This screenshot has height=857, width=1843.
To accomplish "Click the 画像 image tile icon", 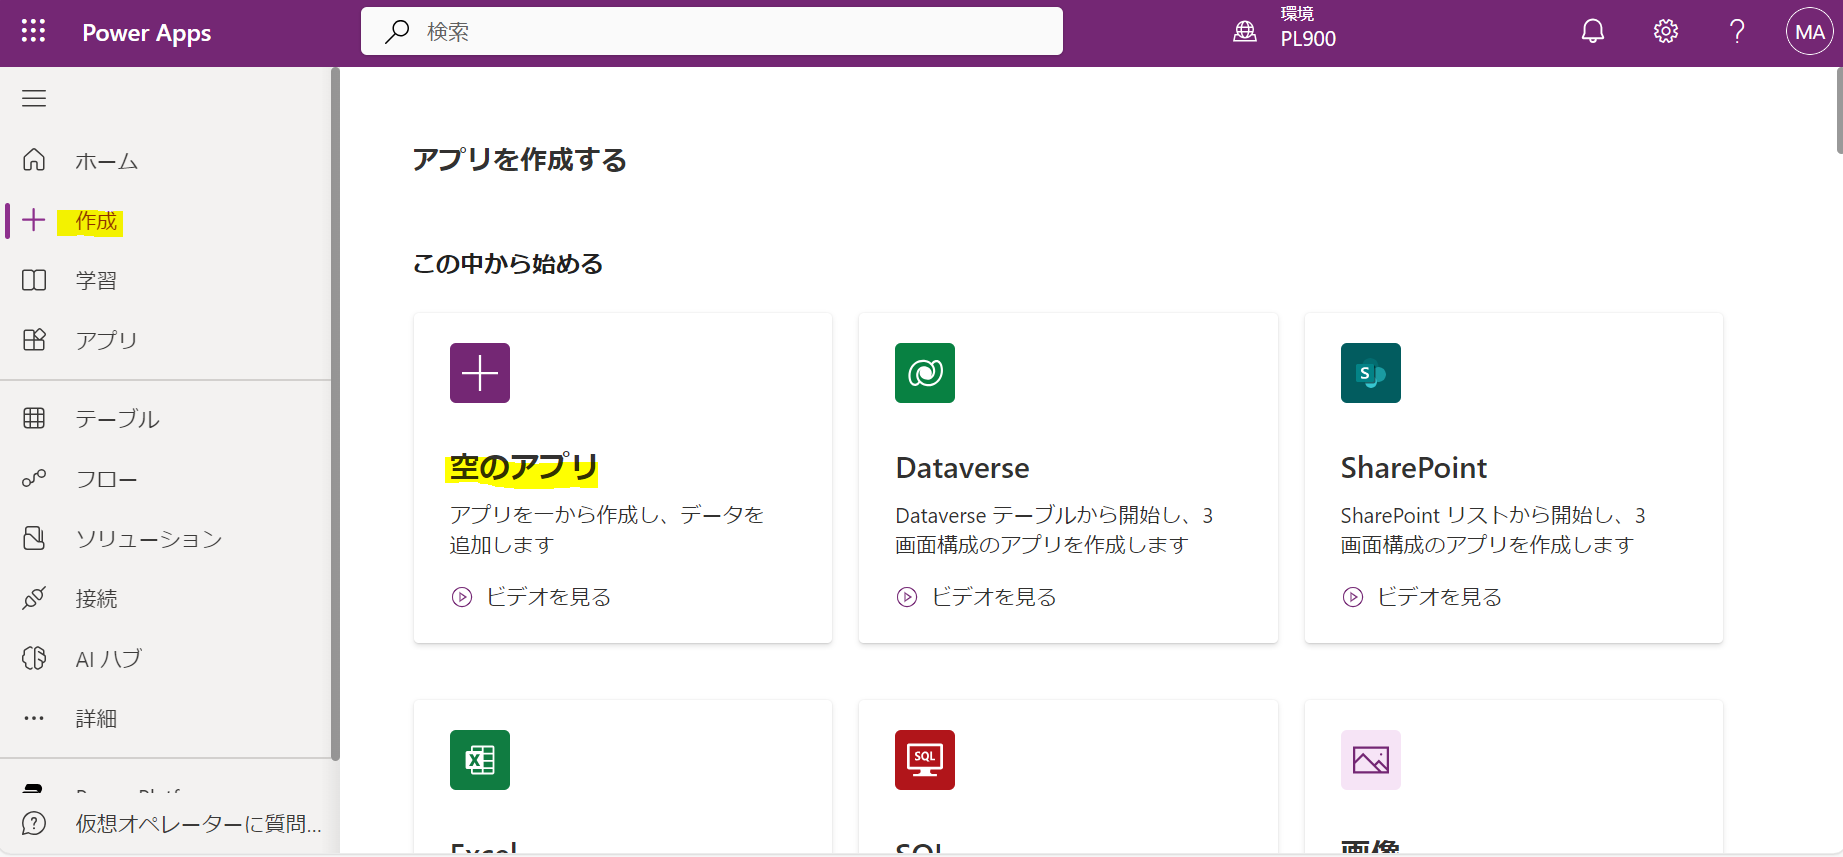I will click(x=1371, y=760).
